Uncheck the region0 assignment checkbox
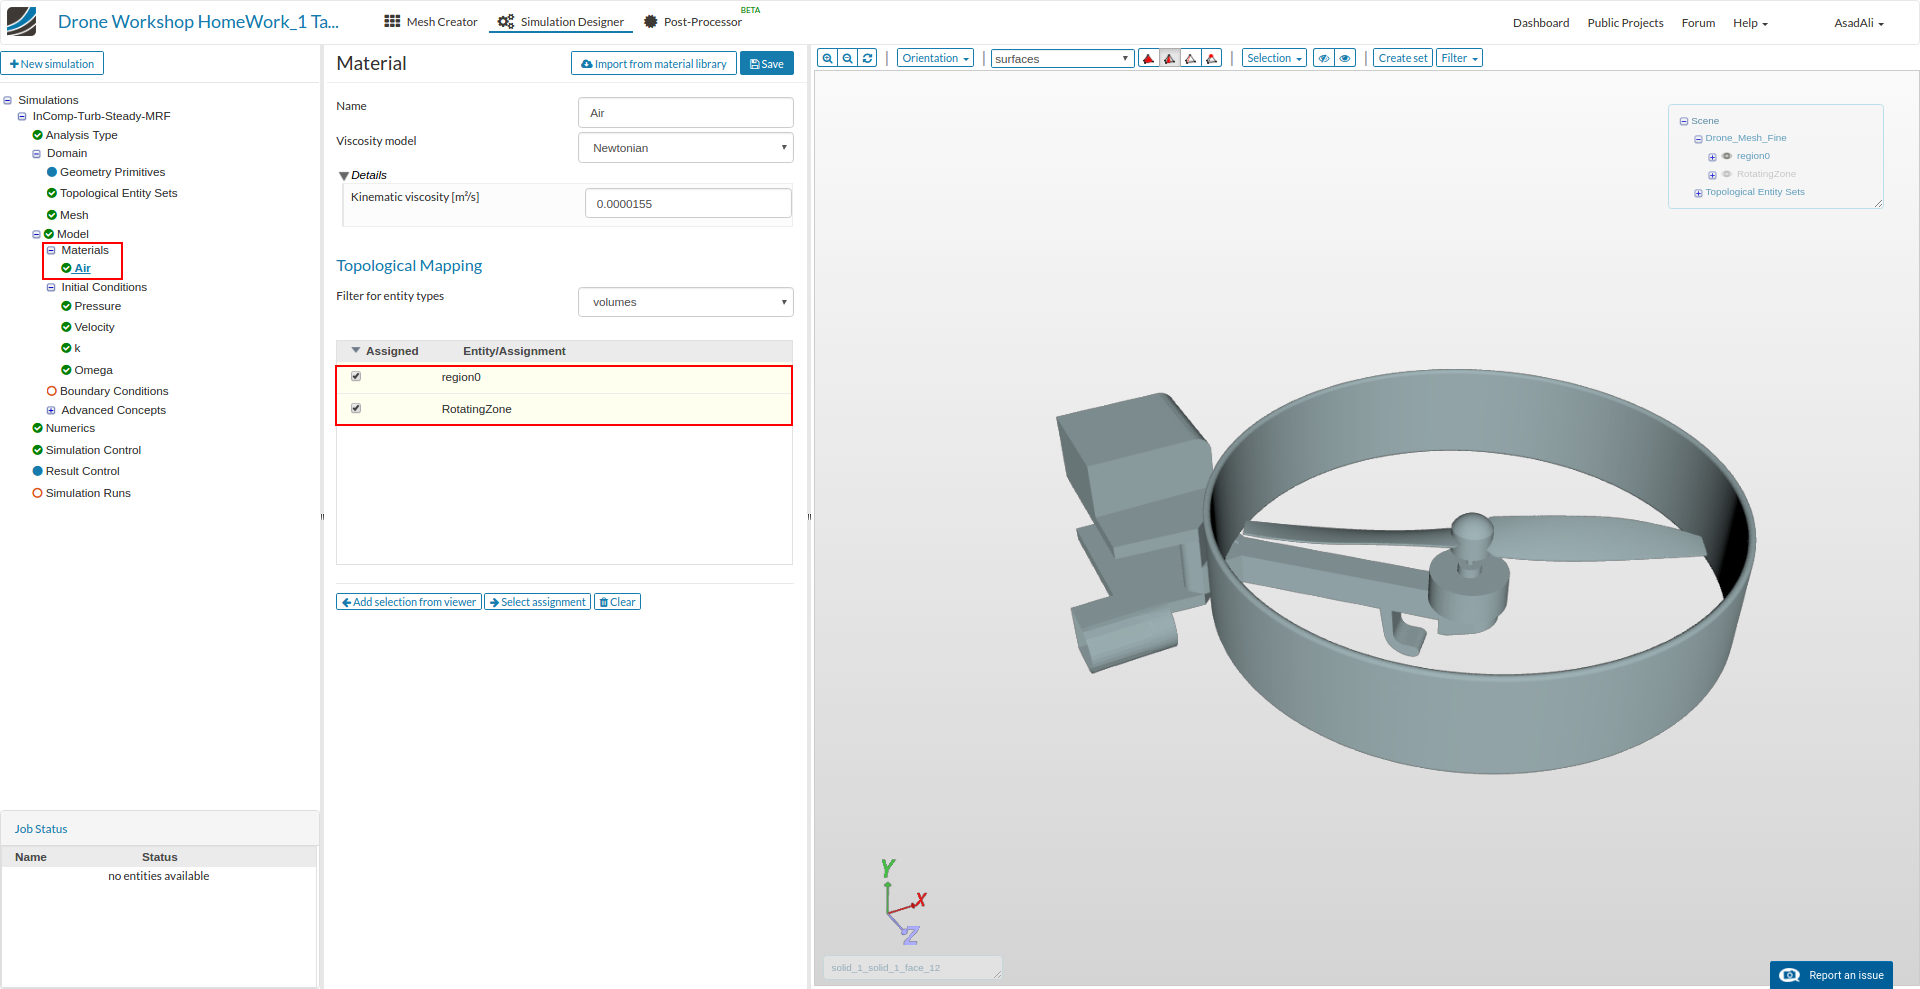 coord(356,377)
